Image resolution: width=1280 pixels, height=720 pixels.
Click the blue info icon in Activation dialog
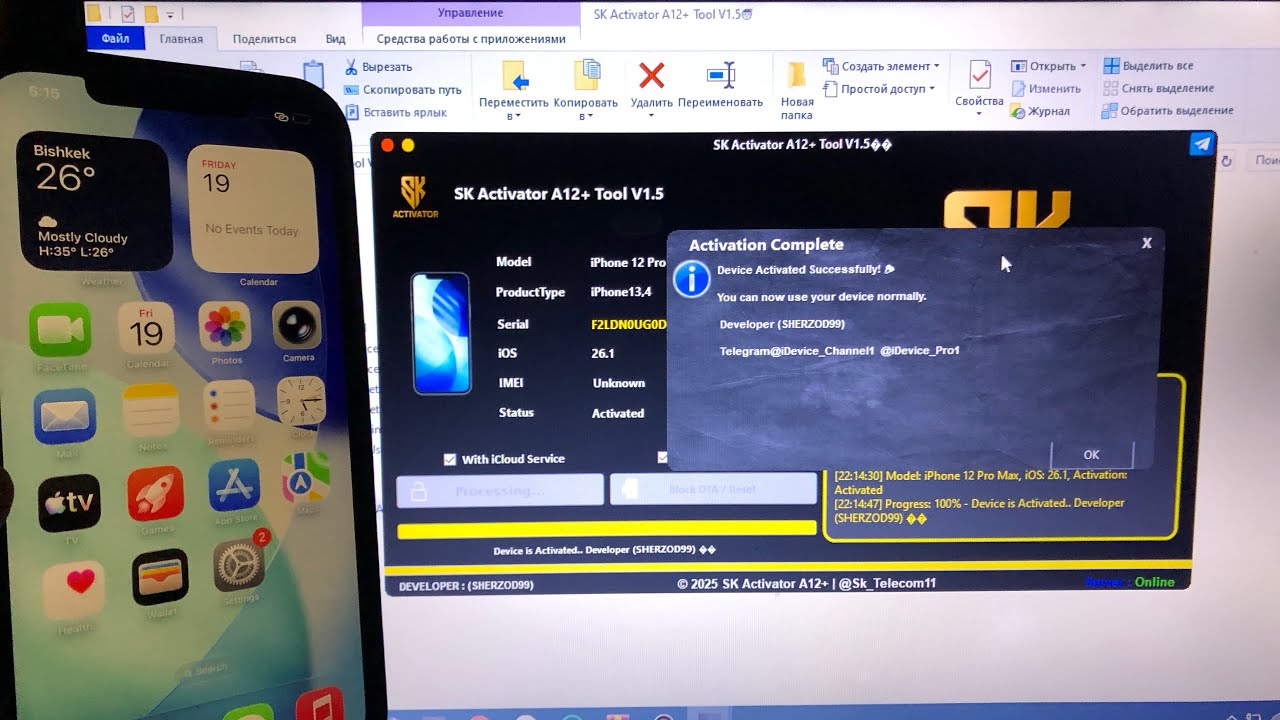(x=691, y=280)
